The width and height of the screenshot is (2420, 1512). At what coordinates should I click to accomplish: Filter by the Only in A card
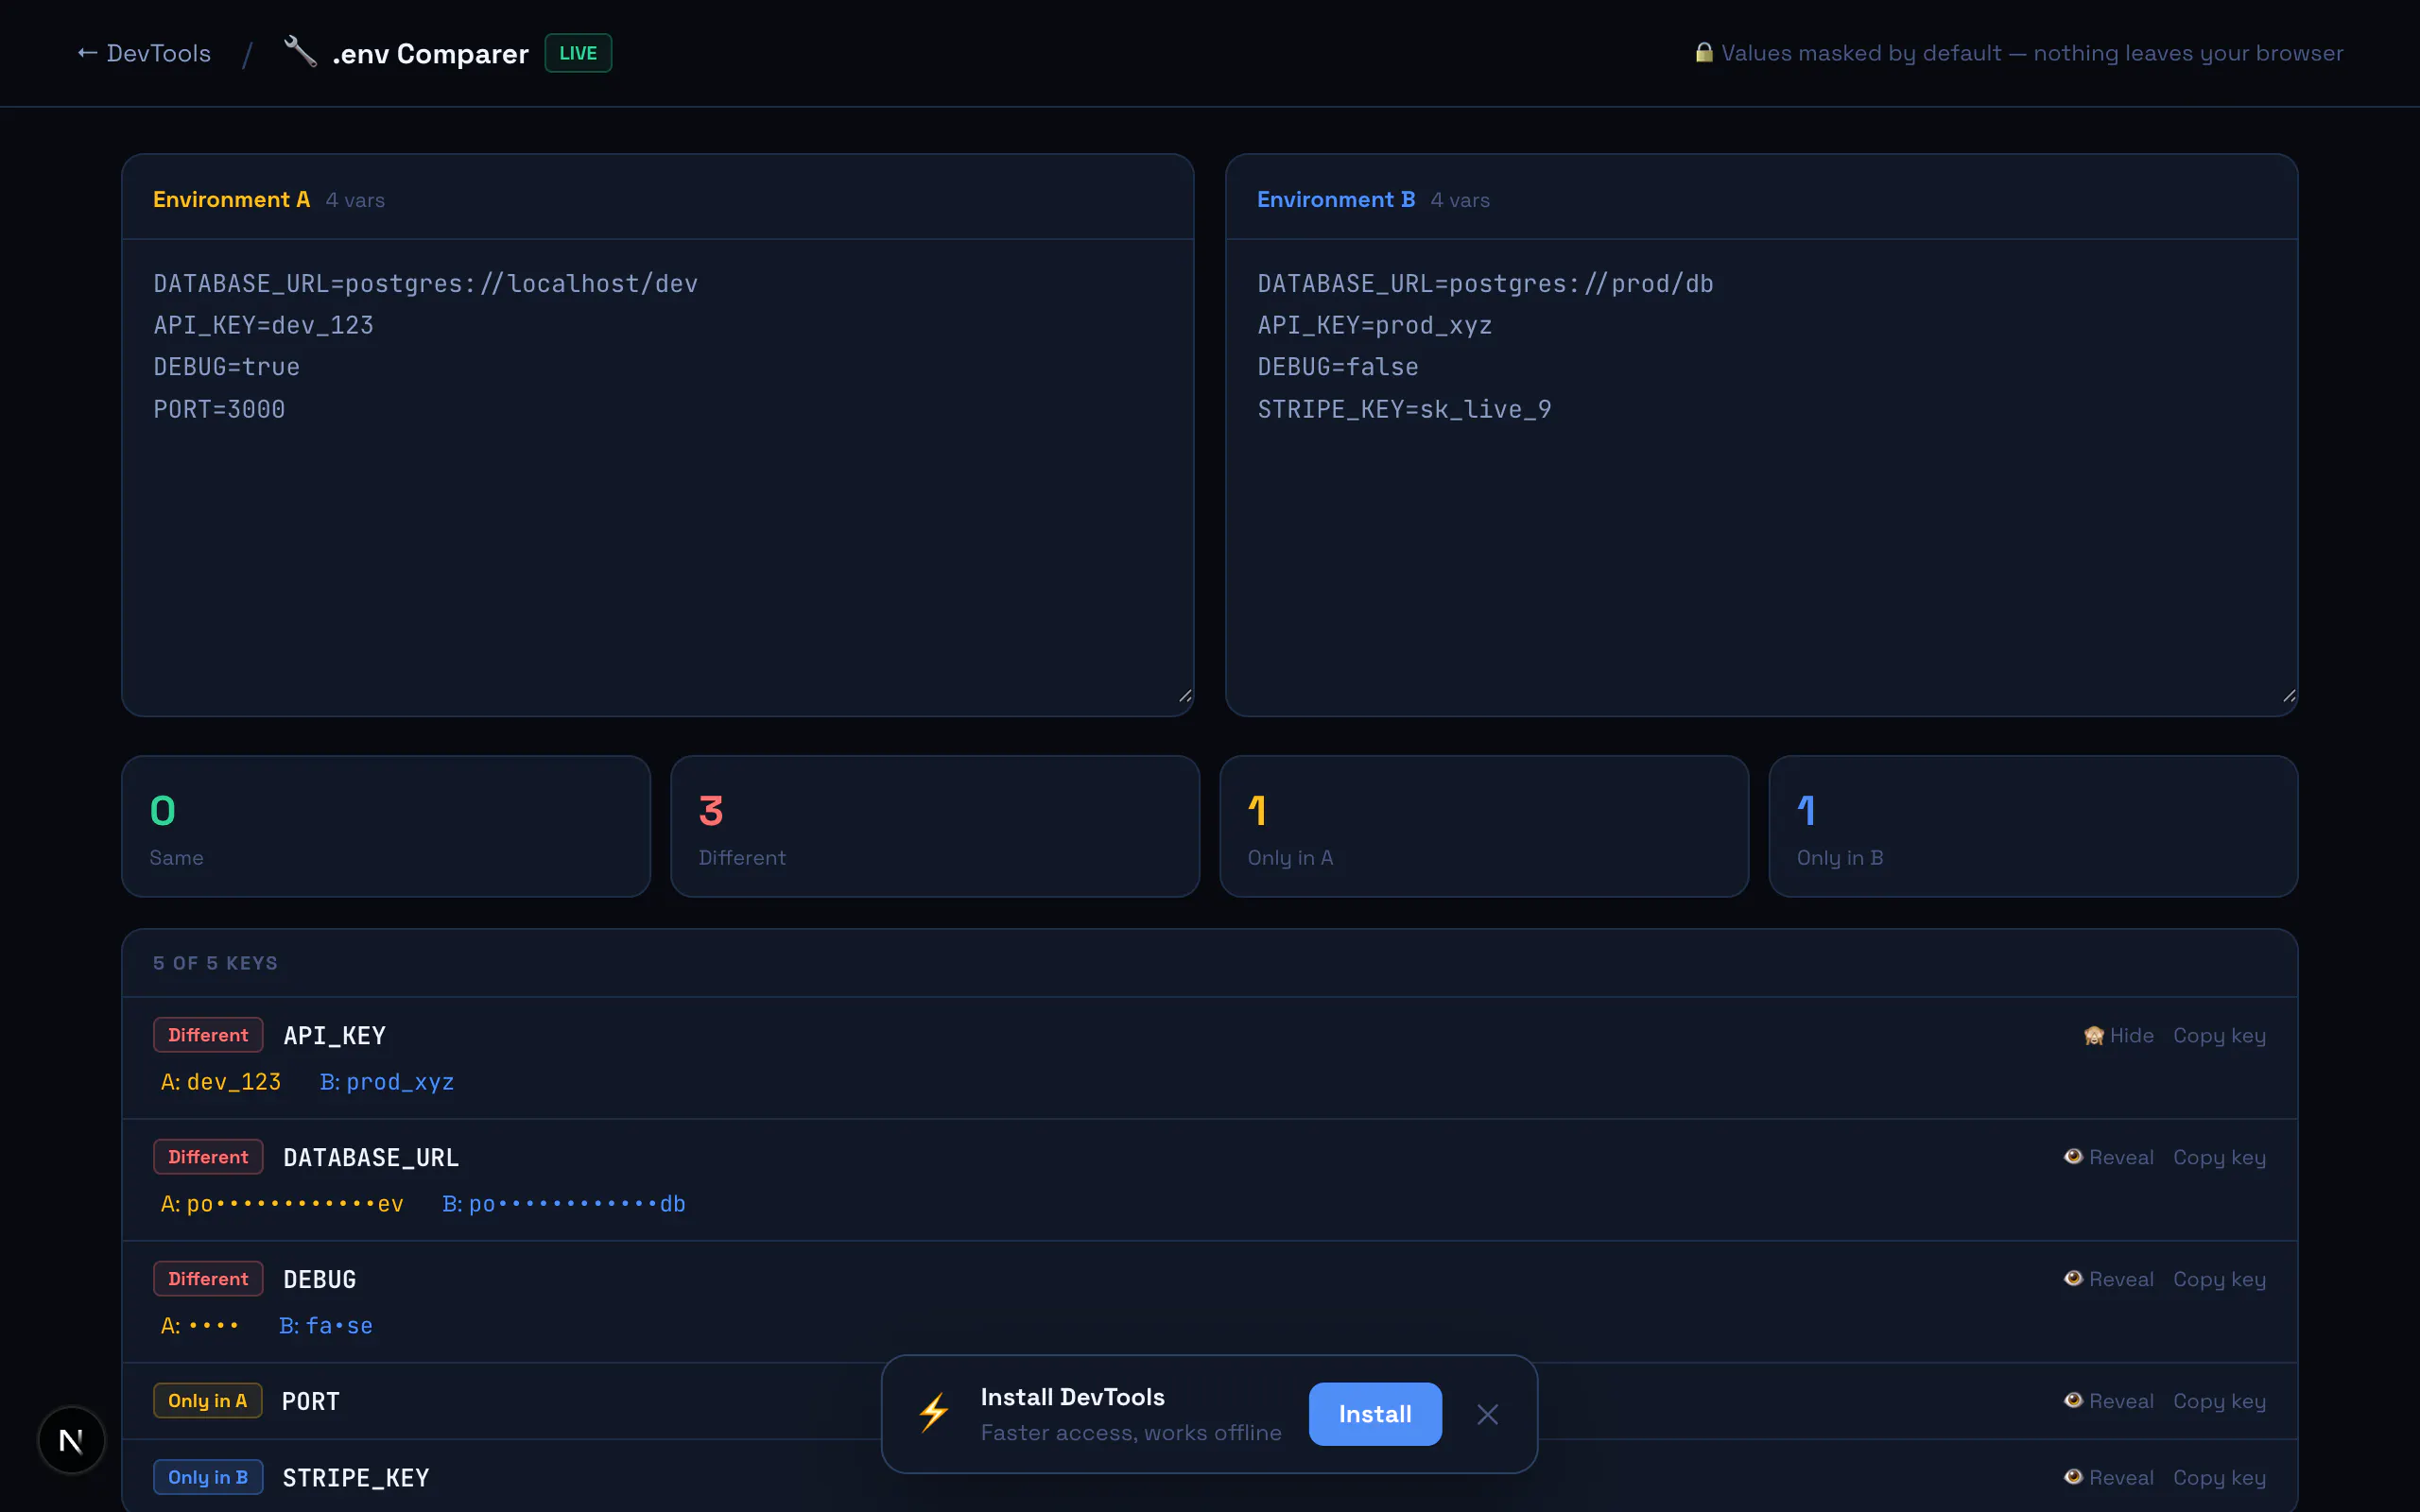tap(1484, 826)
